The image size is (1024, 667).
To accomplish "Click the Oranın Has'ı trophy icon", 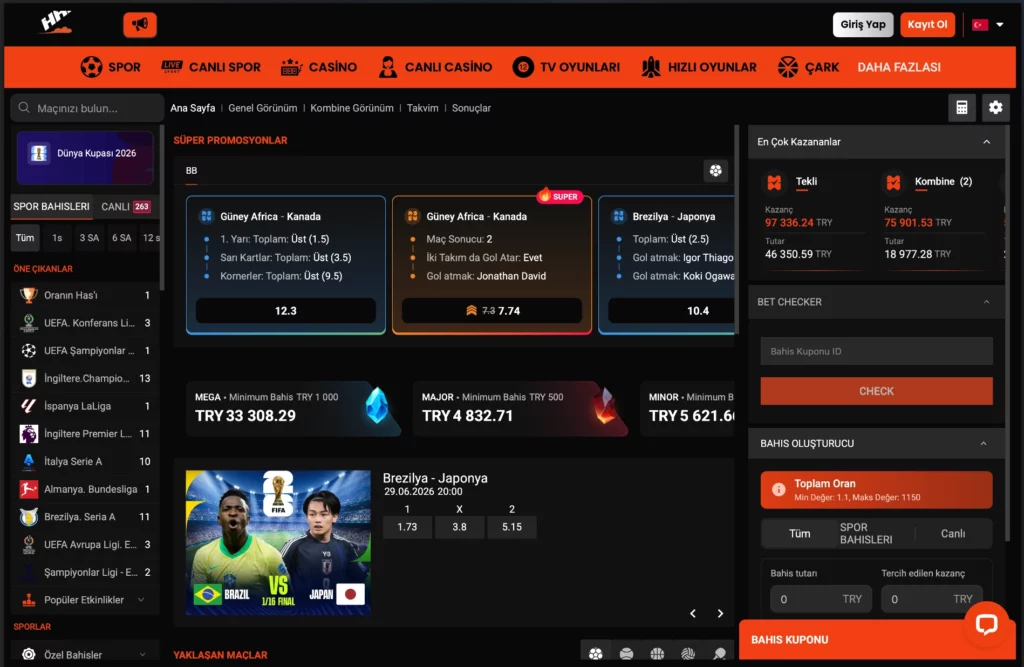I will [x=28, y=295].
